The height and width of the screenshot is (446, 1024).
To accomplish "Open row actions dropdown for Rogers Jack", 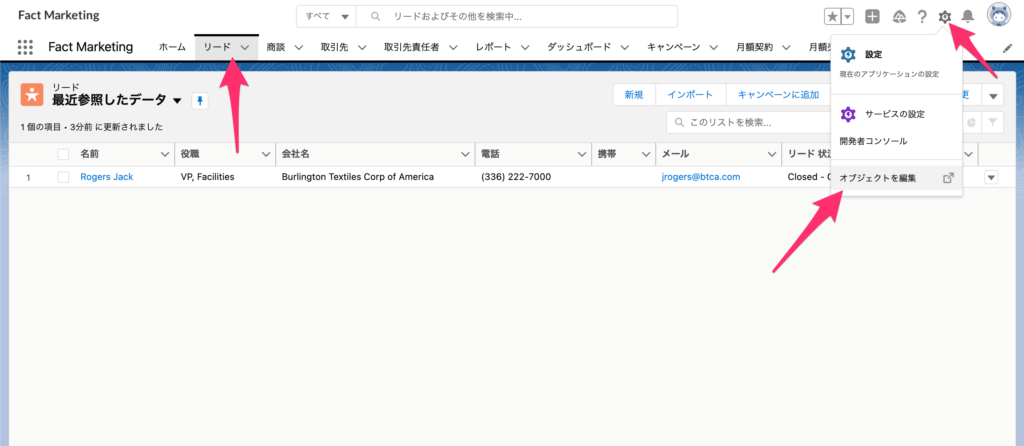I will pos(991,177).
